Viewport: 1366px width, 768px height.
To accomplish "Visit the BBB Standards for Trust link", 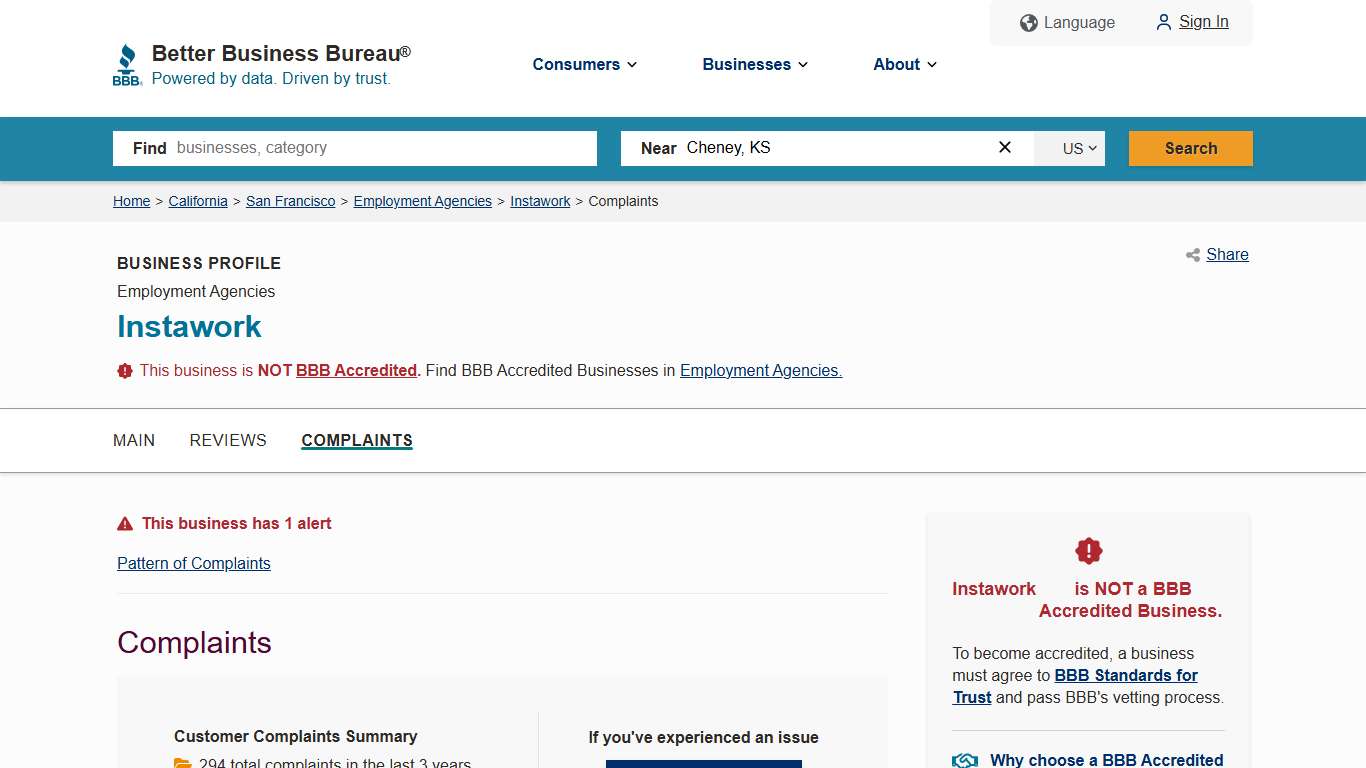I will [1125, 675].
